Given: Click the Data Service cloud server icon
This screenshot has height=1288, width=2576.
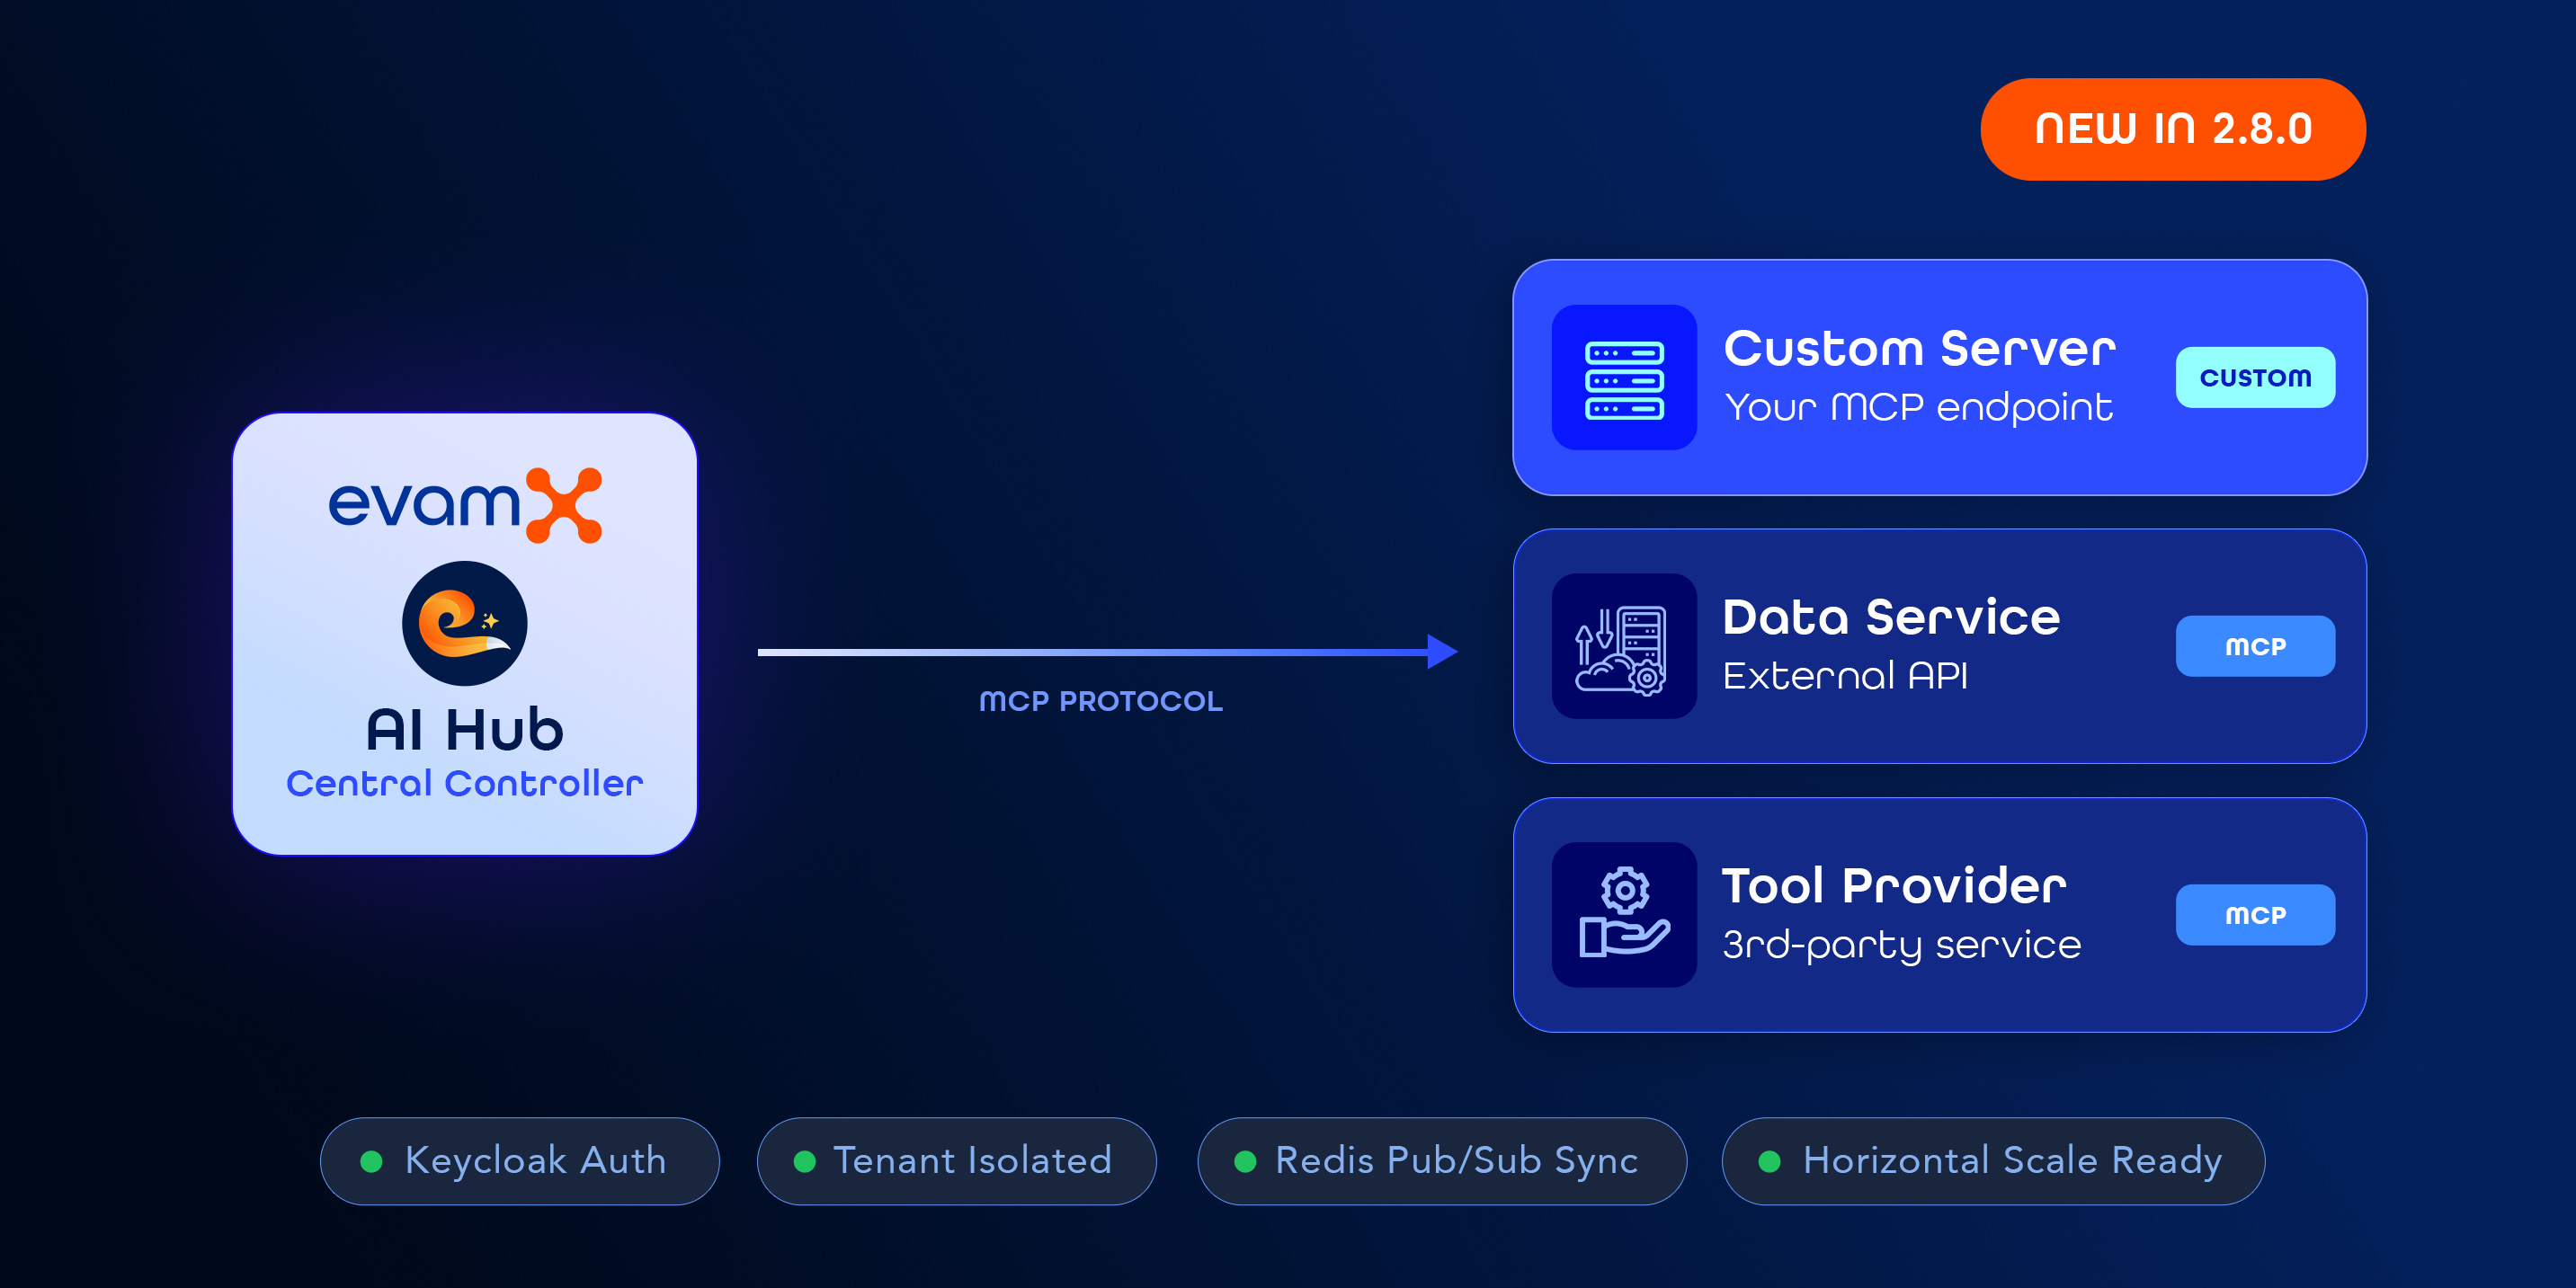Looking at the screenshot, I should (x=1623, y=647).
